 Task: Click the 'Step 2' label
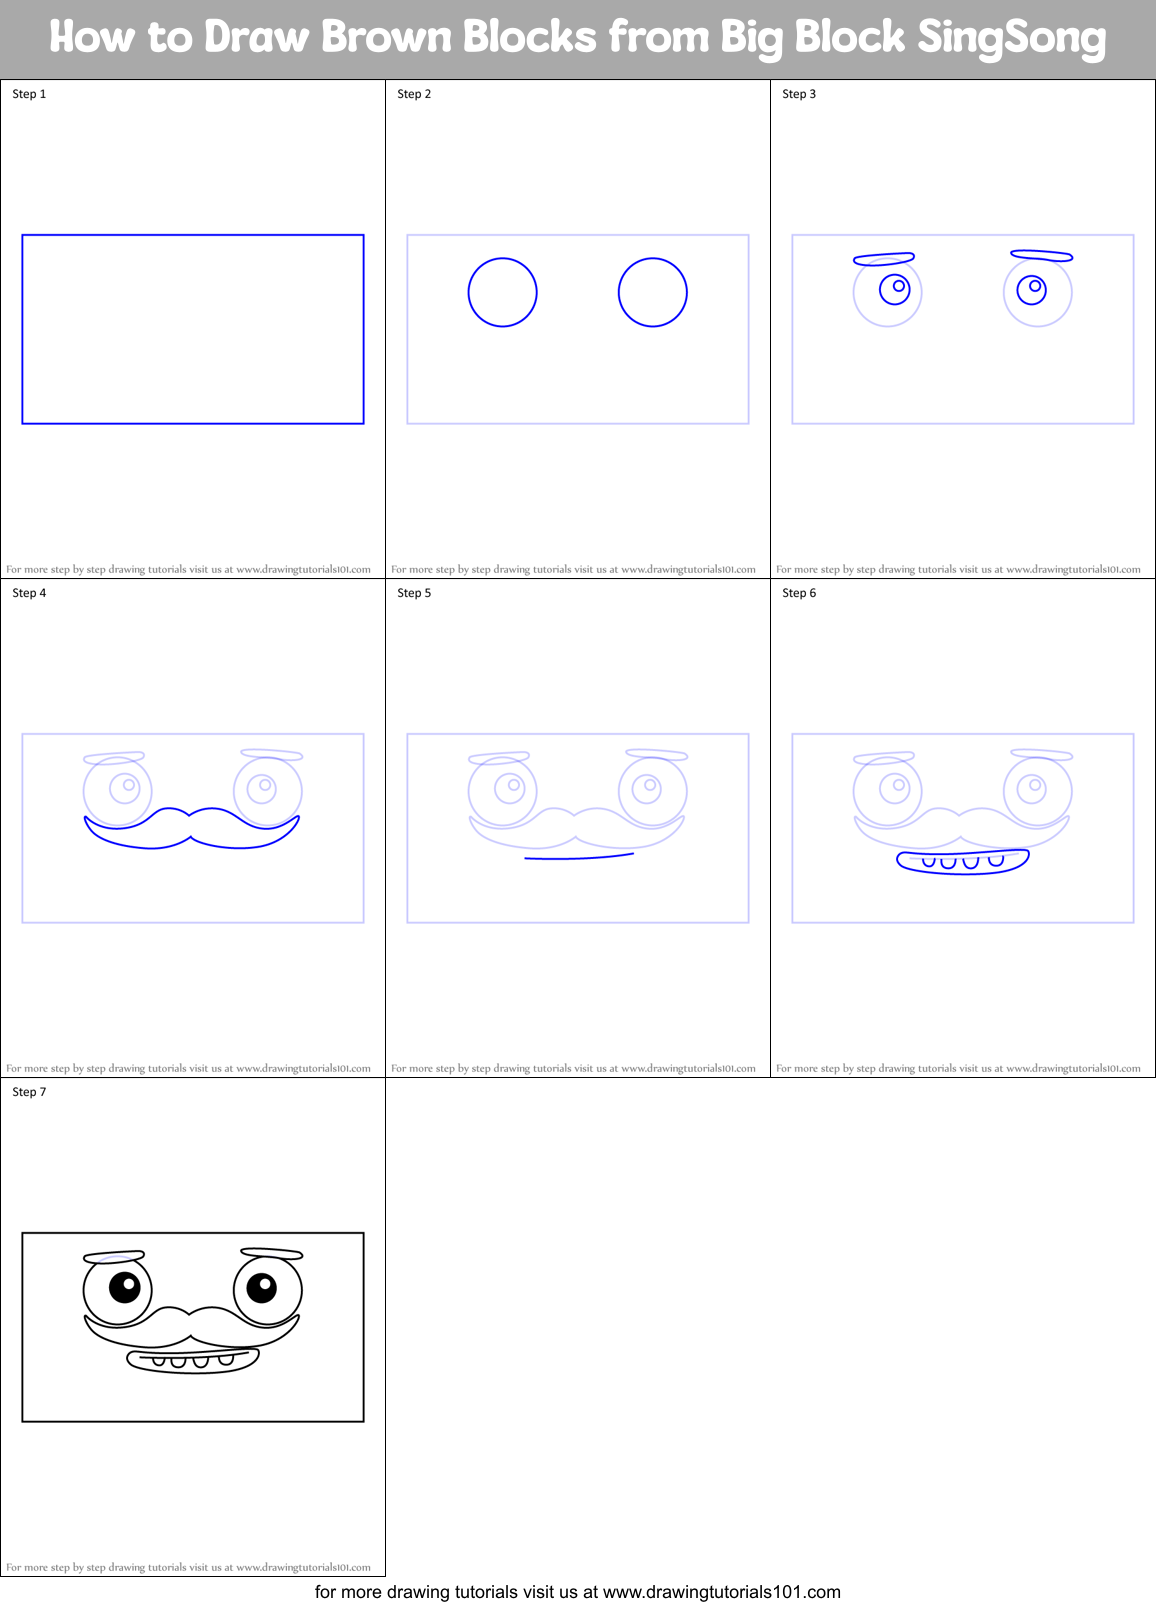pyautogui.click(x=414, y=94)
